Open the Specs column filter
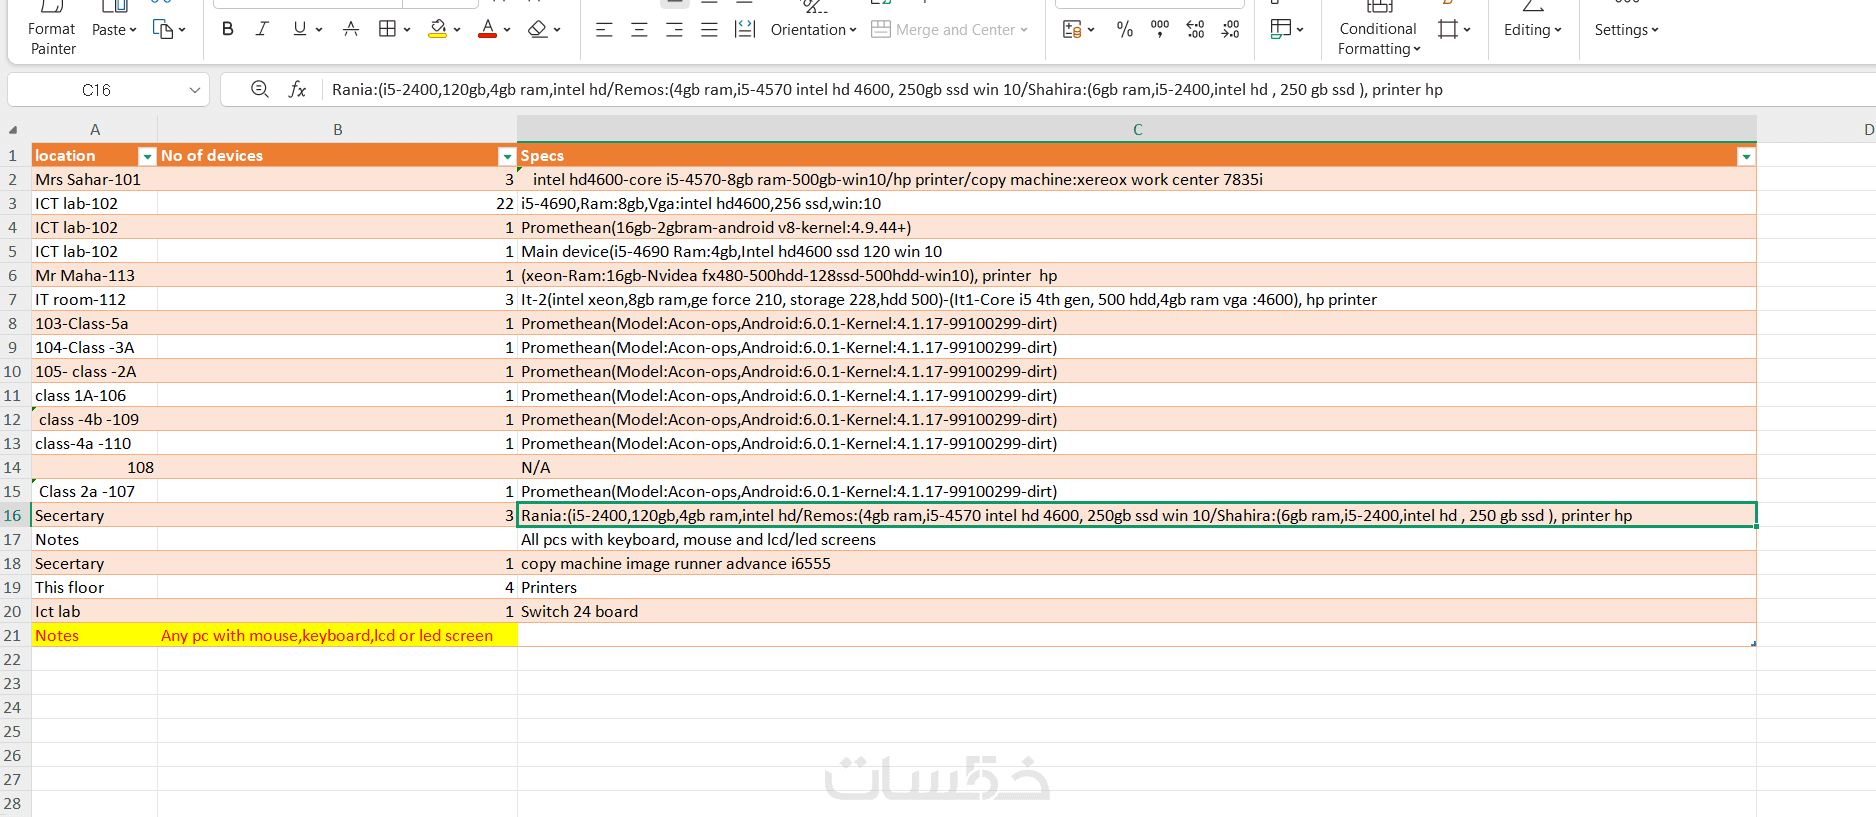Image resolution: width=1876 pixels, height=817 pixels. 1746,156
